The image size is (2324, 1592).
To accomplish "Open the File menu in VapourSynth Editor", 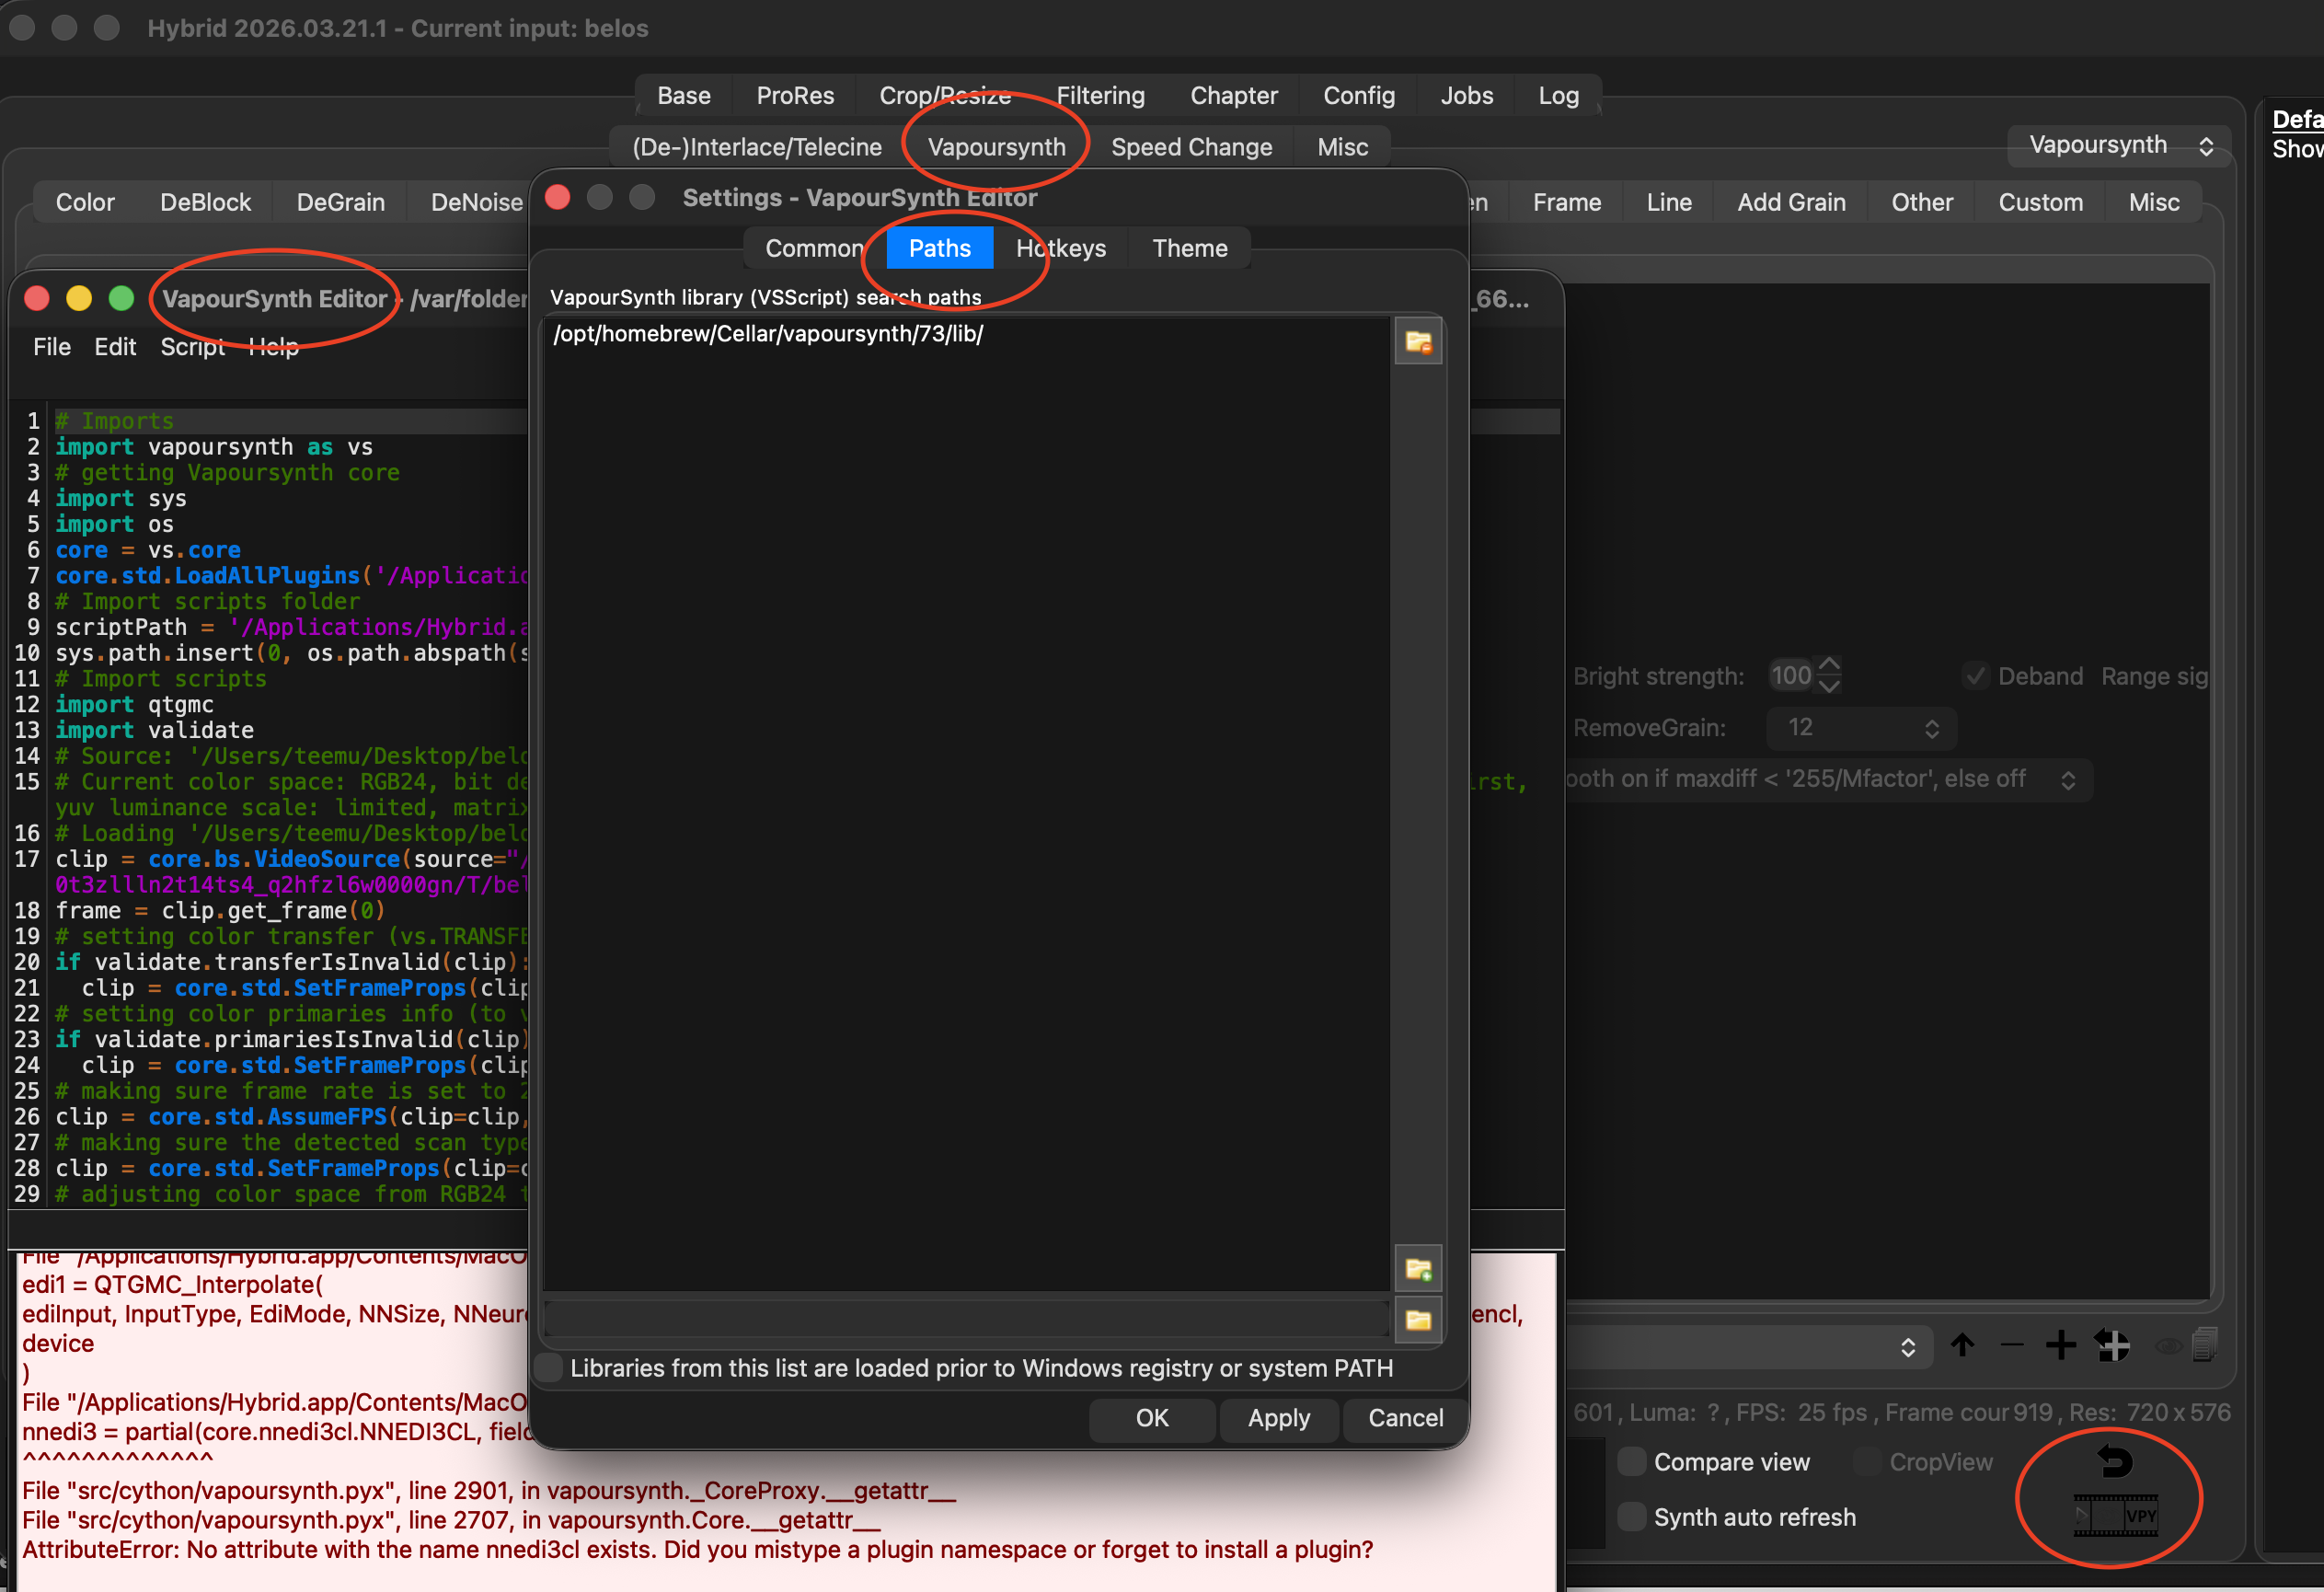I will click(52, 347).
